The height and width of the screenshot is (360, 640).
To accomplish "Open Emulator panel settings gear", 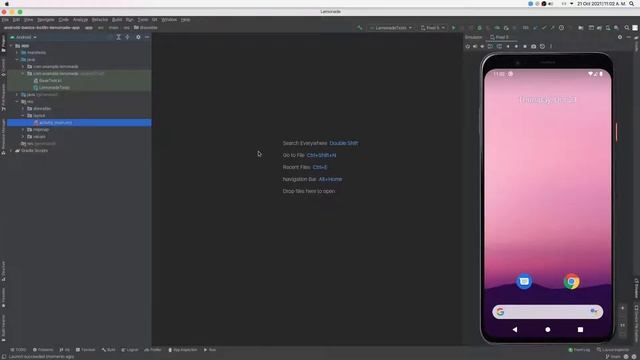I will coord(620,37).
